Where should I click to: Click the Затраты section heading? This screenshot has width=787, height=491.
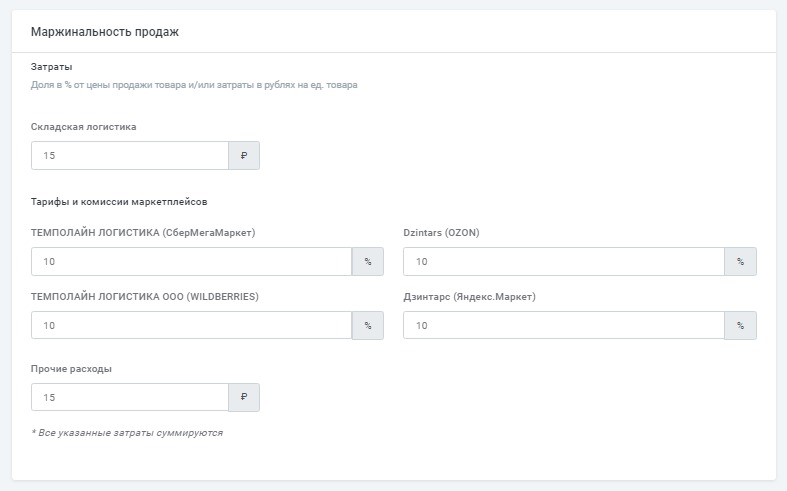[52, 67]
